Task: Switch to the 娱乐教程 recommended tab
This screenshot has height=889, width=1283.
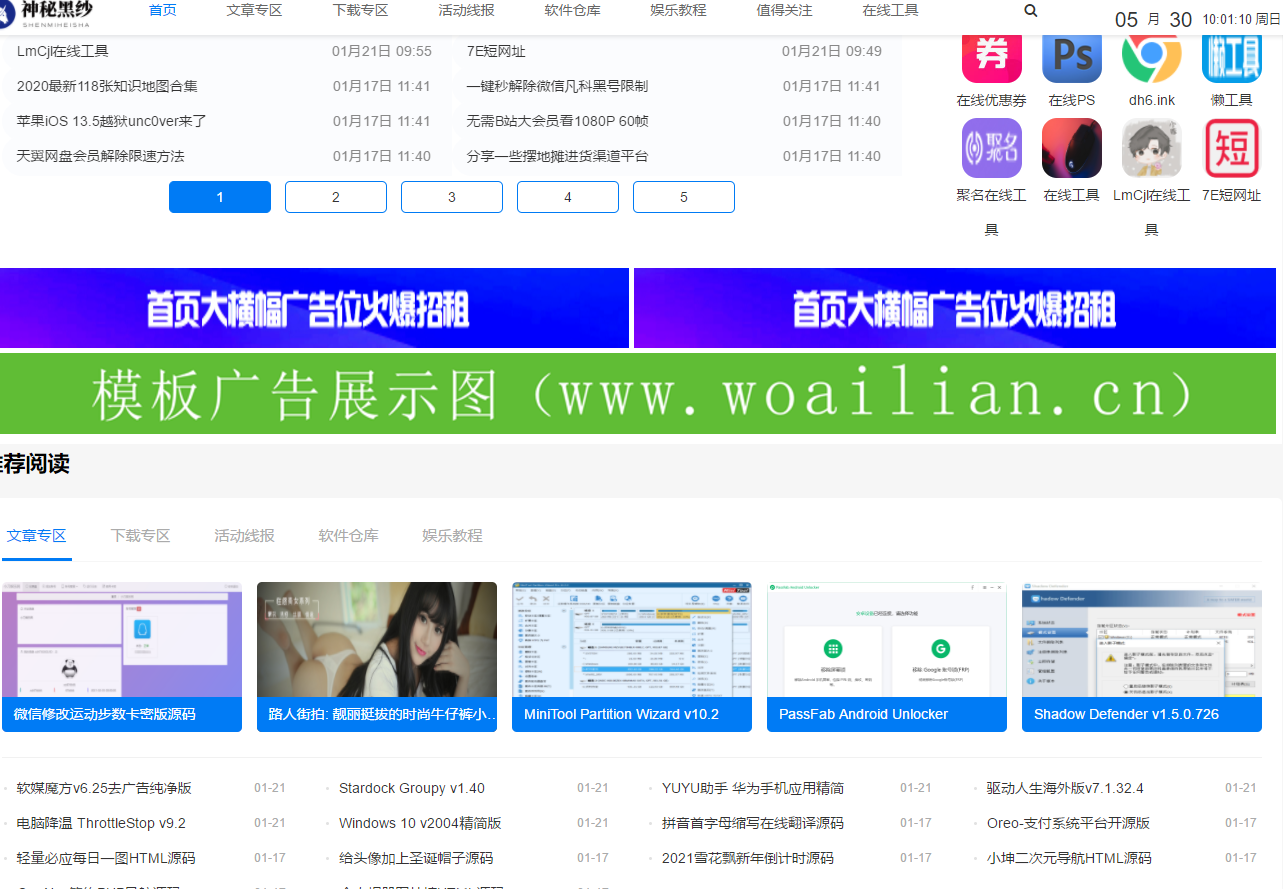Action: [x=452, y=536]
